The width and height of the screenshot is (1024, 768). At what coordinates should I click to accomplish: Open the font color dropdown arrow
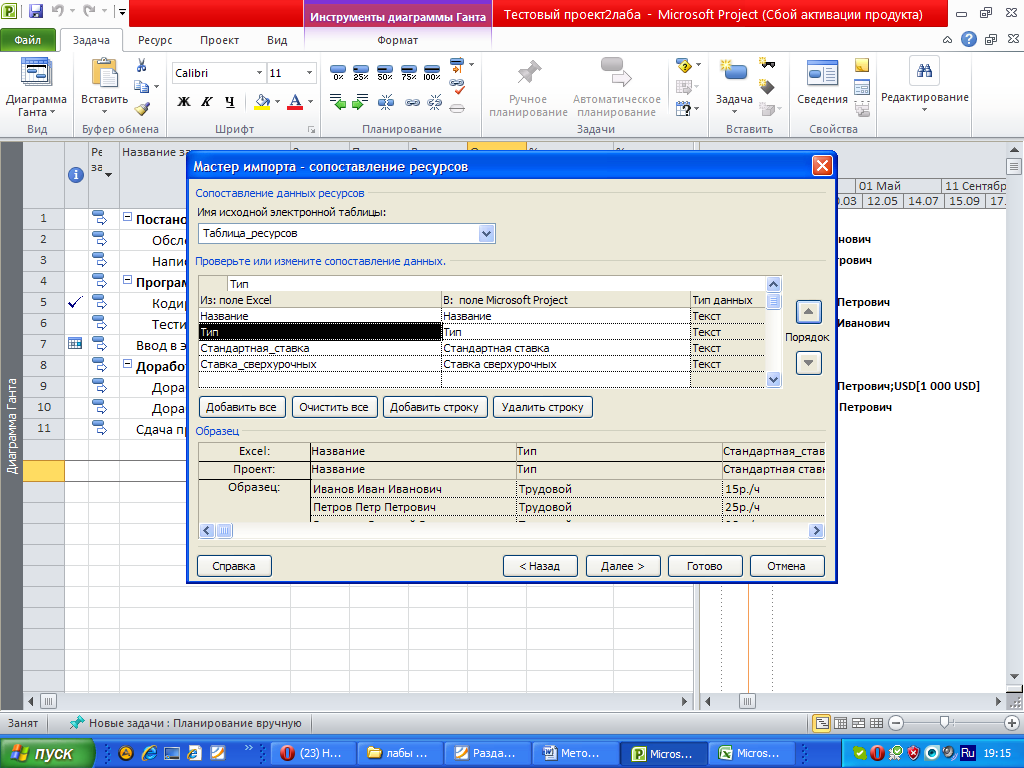click(310, 102)
